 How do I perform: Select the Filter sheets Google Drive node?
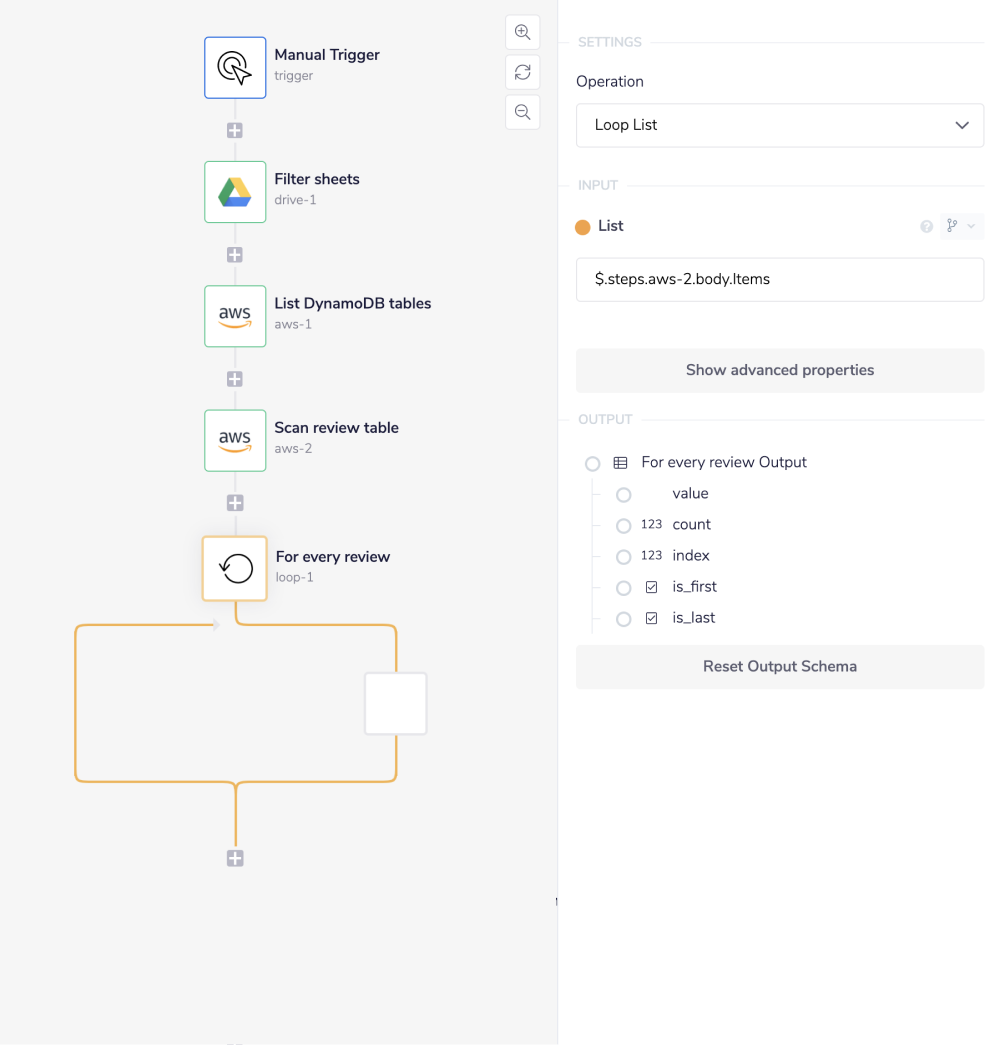(235, 192)
